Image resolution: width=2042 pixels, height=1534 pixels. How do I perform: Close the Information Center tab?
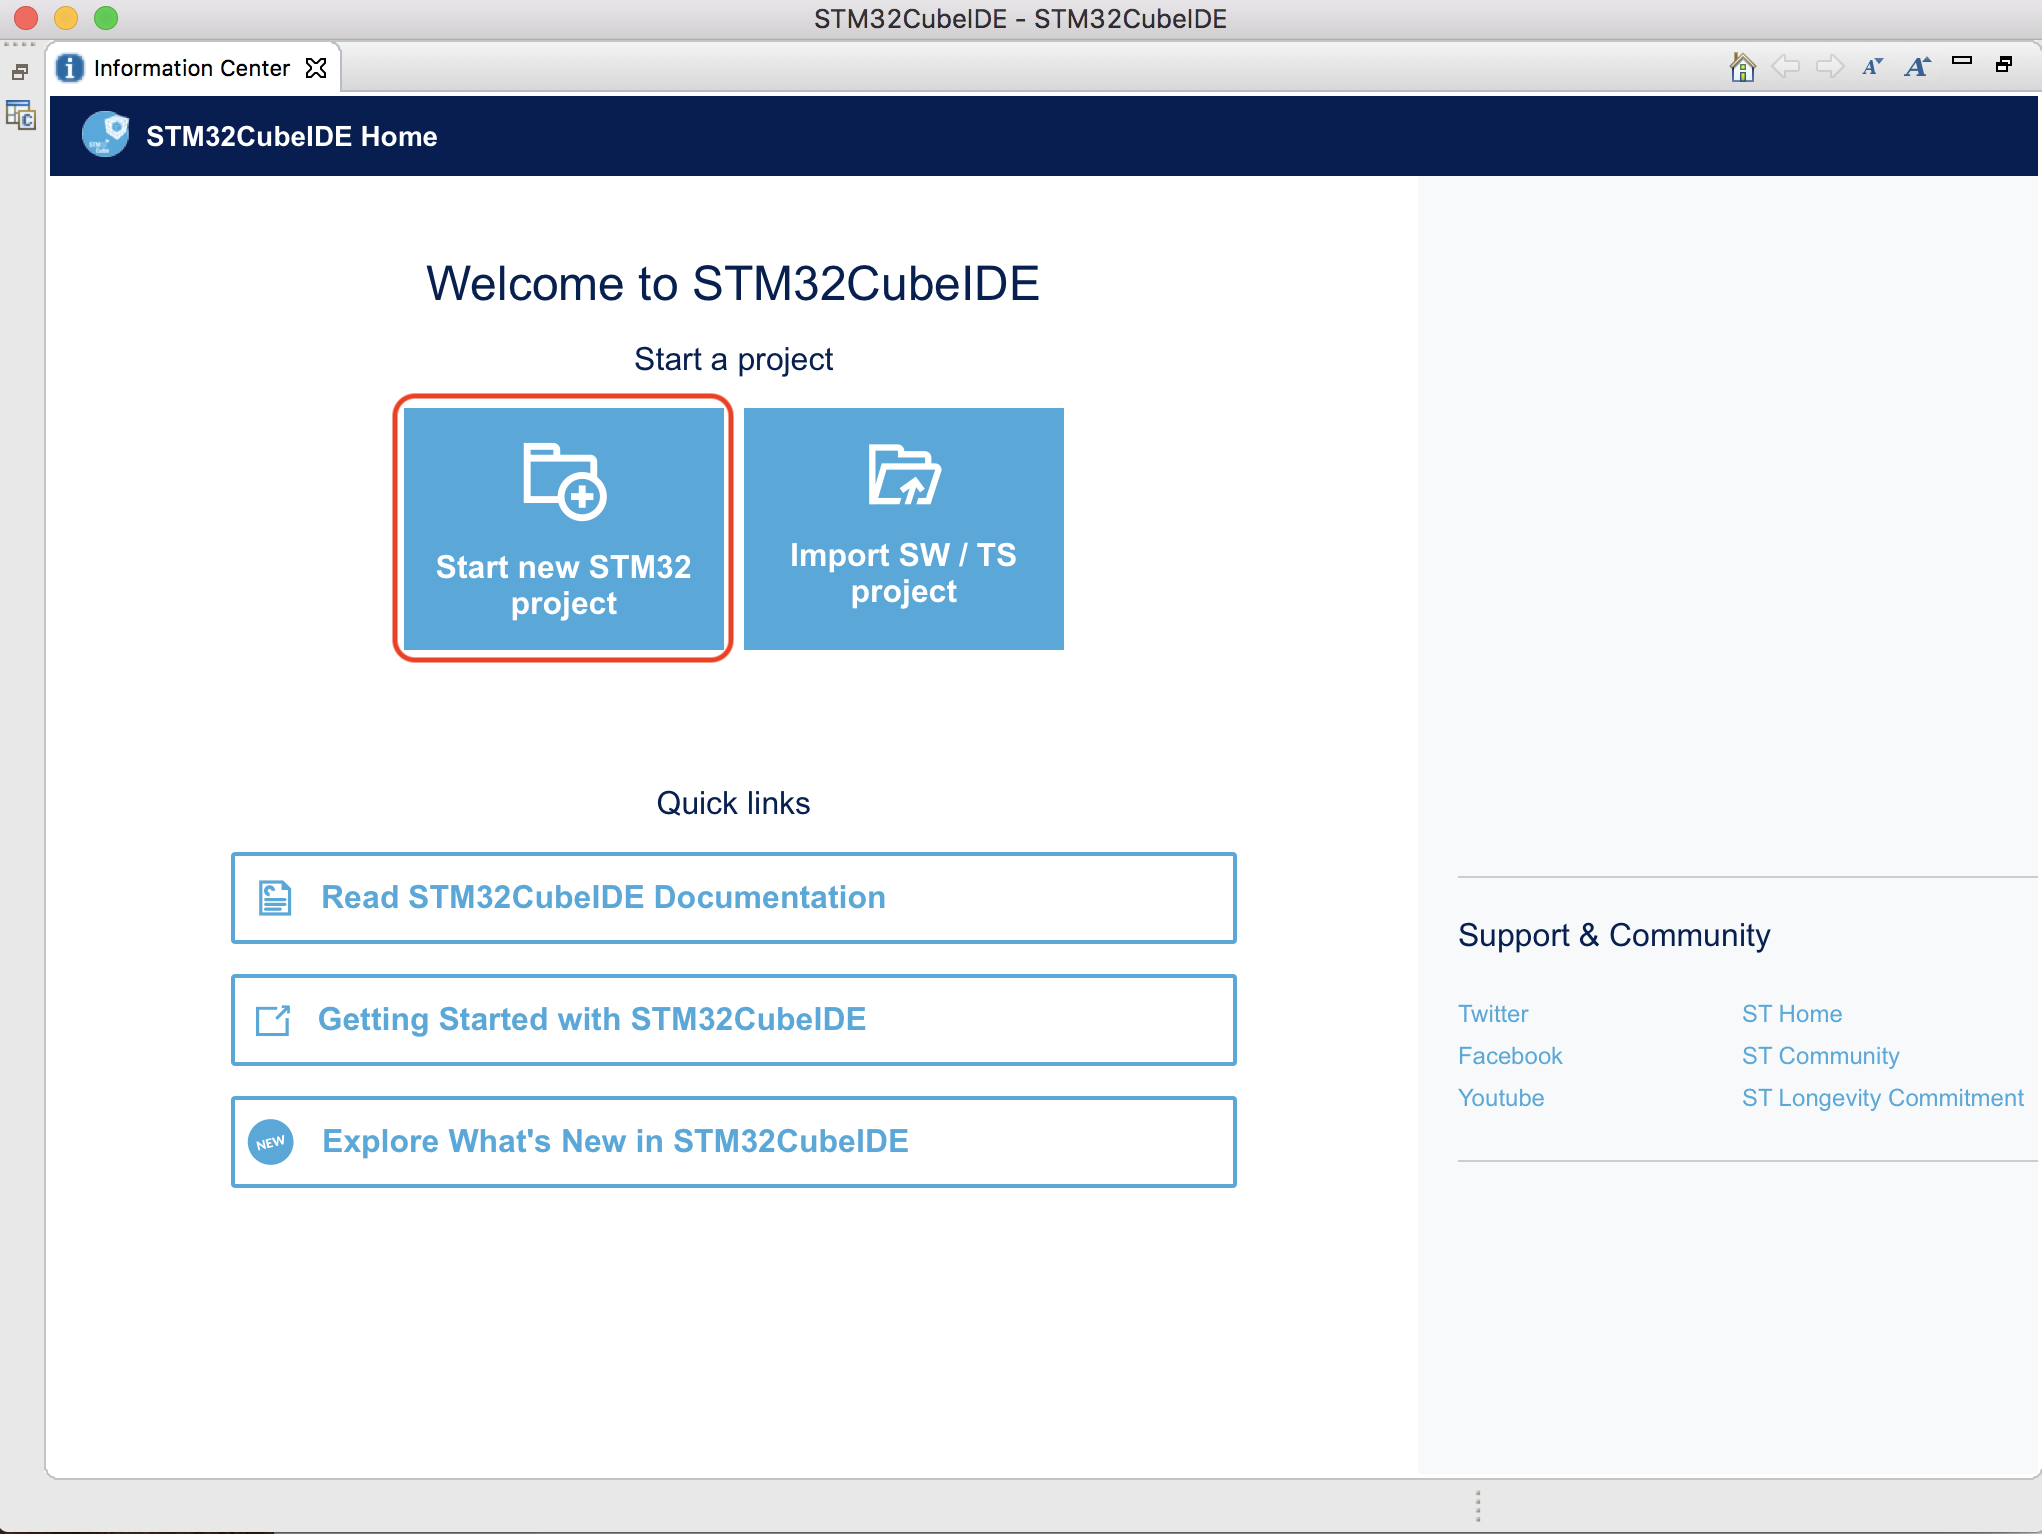[316, 68]
